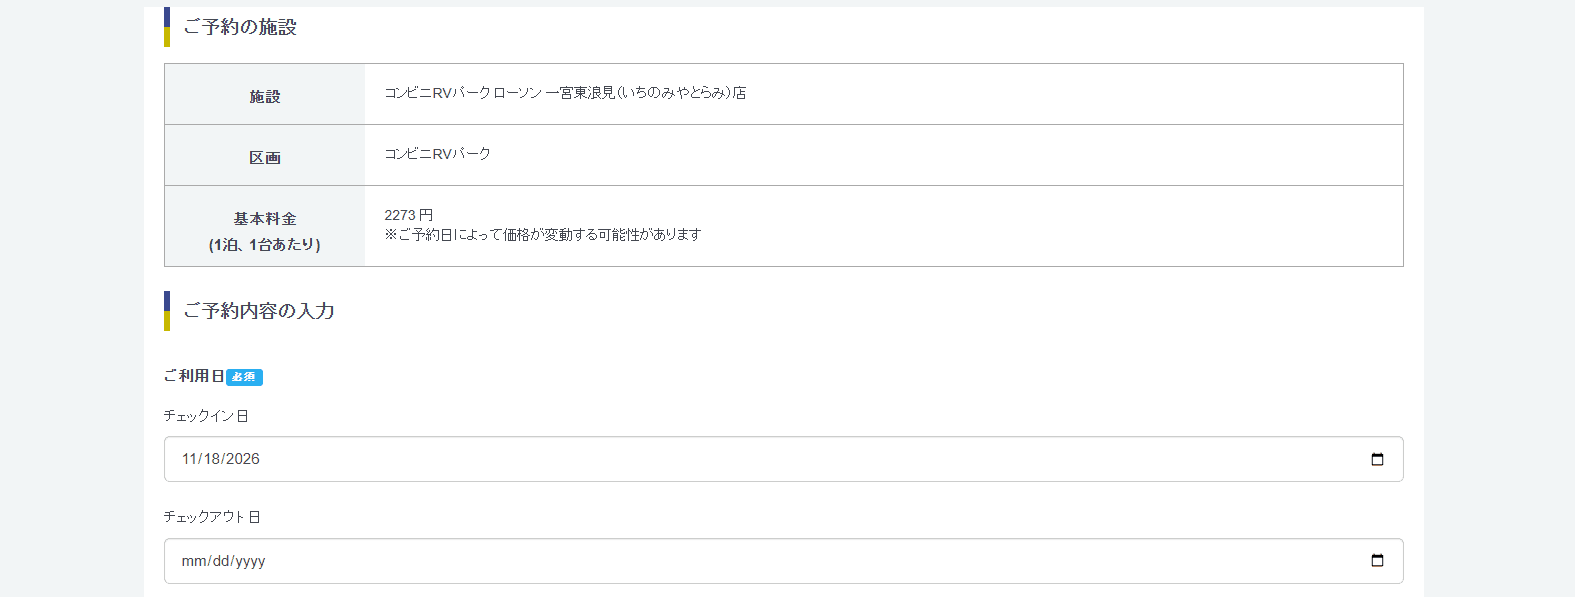Click the facility name ローソン一宮東浪見店 text
Image resolution: width=1575 pixels, height=597 pixels.
565,93
